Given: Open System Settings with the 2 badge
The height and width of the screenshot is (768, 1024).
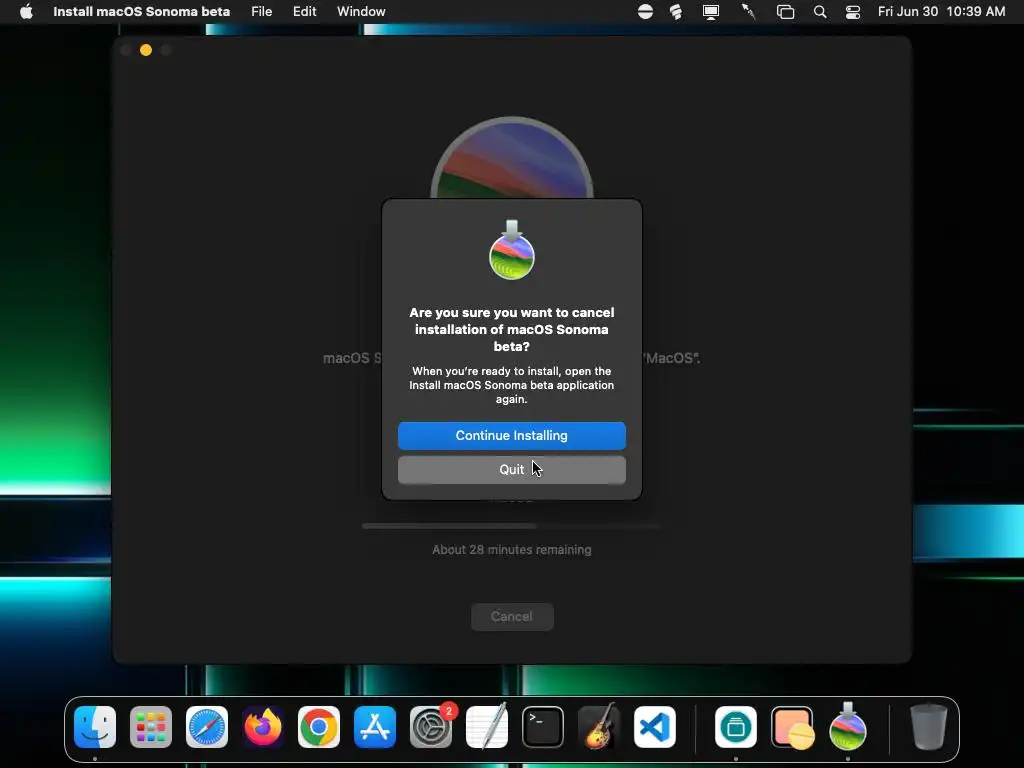Looking at the screenshot, I should [x=431, y=727].
